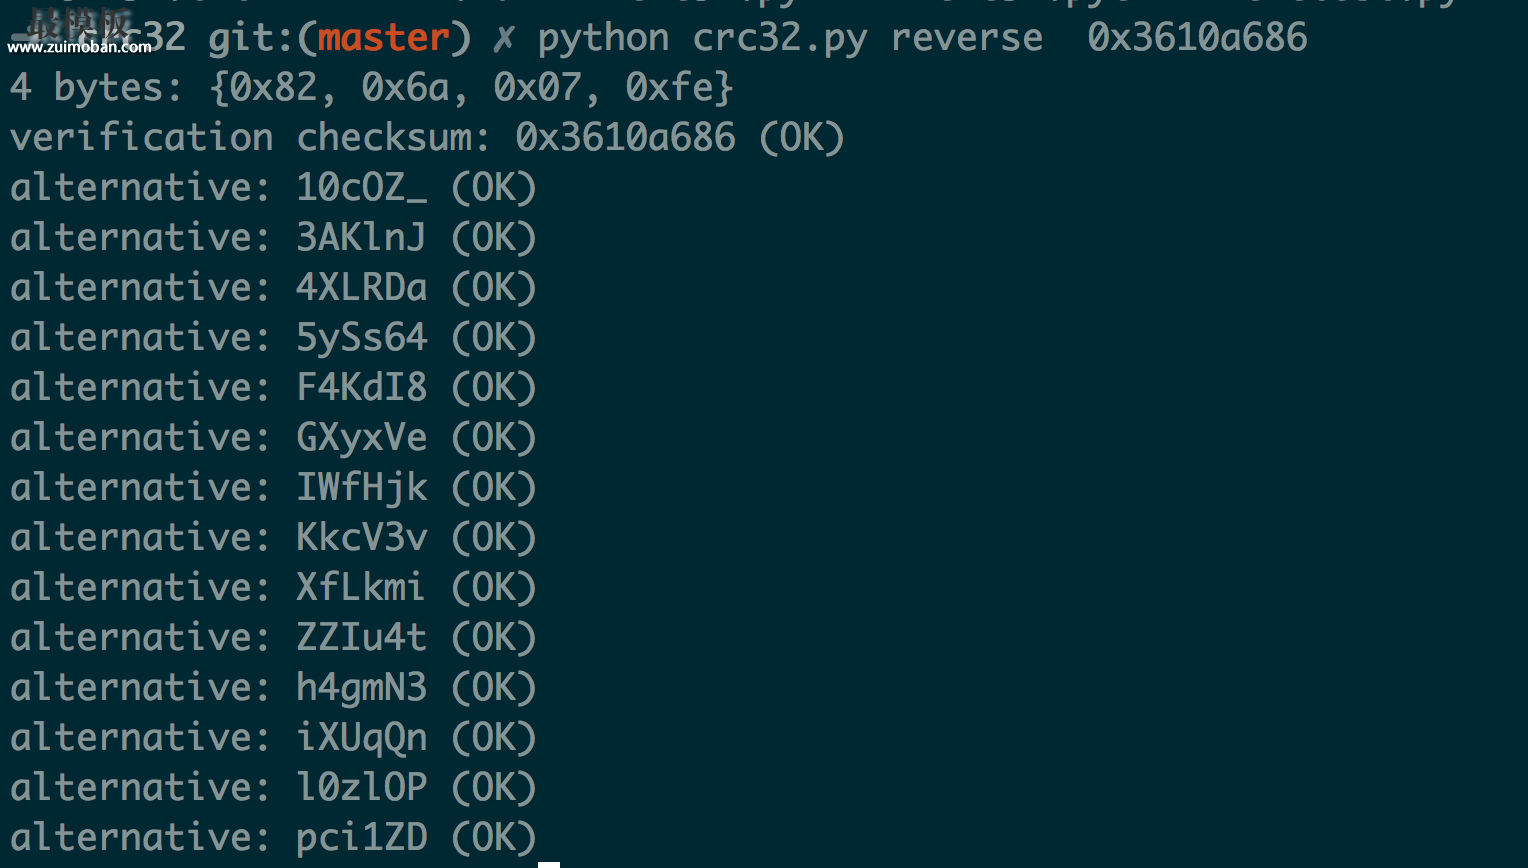Click the verification checksum 0x3610a686 value

click(625, 138)
